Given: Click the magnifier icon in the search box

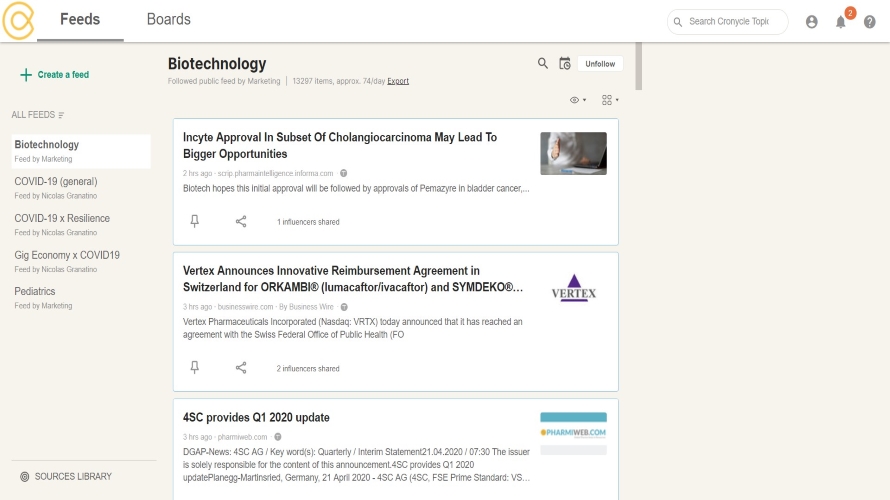Looking at the screenshot, I should pyautogui.click(x=678, y=22).
